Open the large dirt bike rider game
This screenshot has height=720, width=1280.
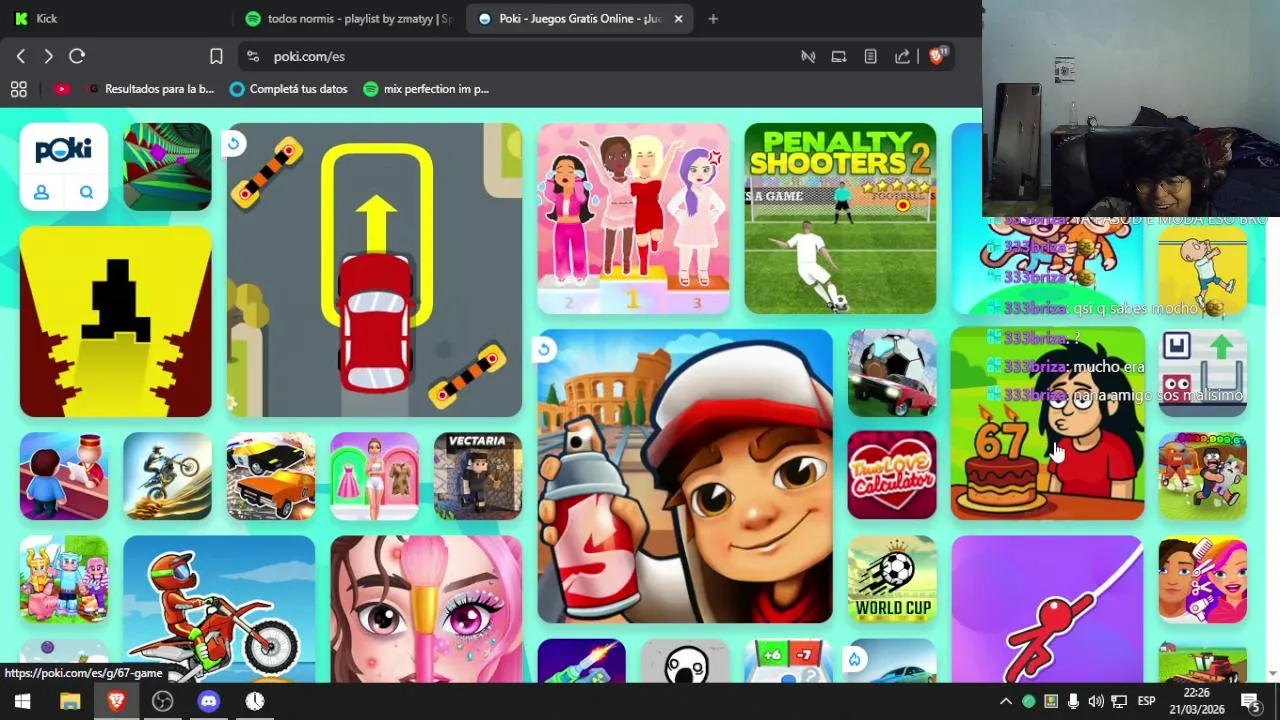pyautogui.click(x=219, y=609)
